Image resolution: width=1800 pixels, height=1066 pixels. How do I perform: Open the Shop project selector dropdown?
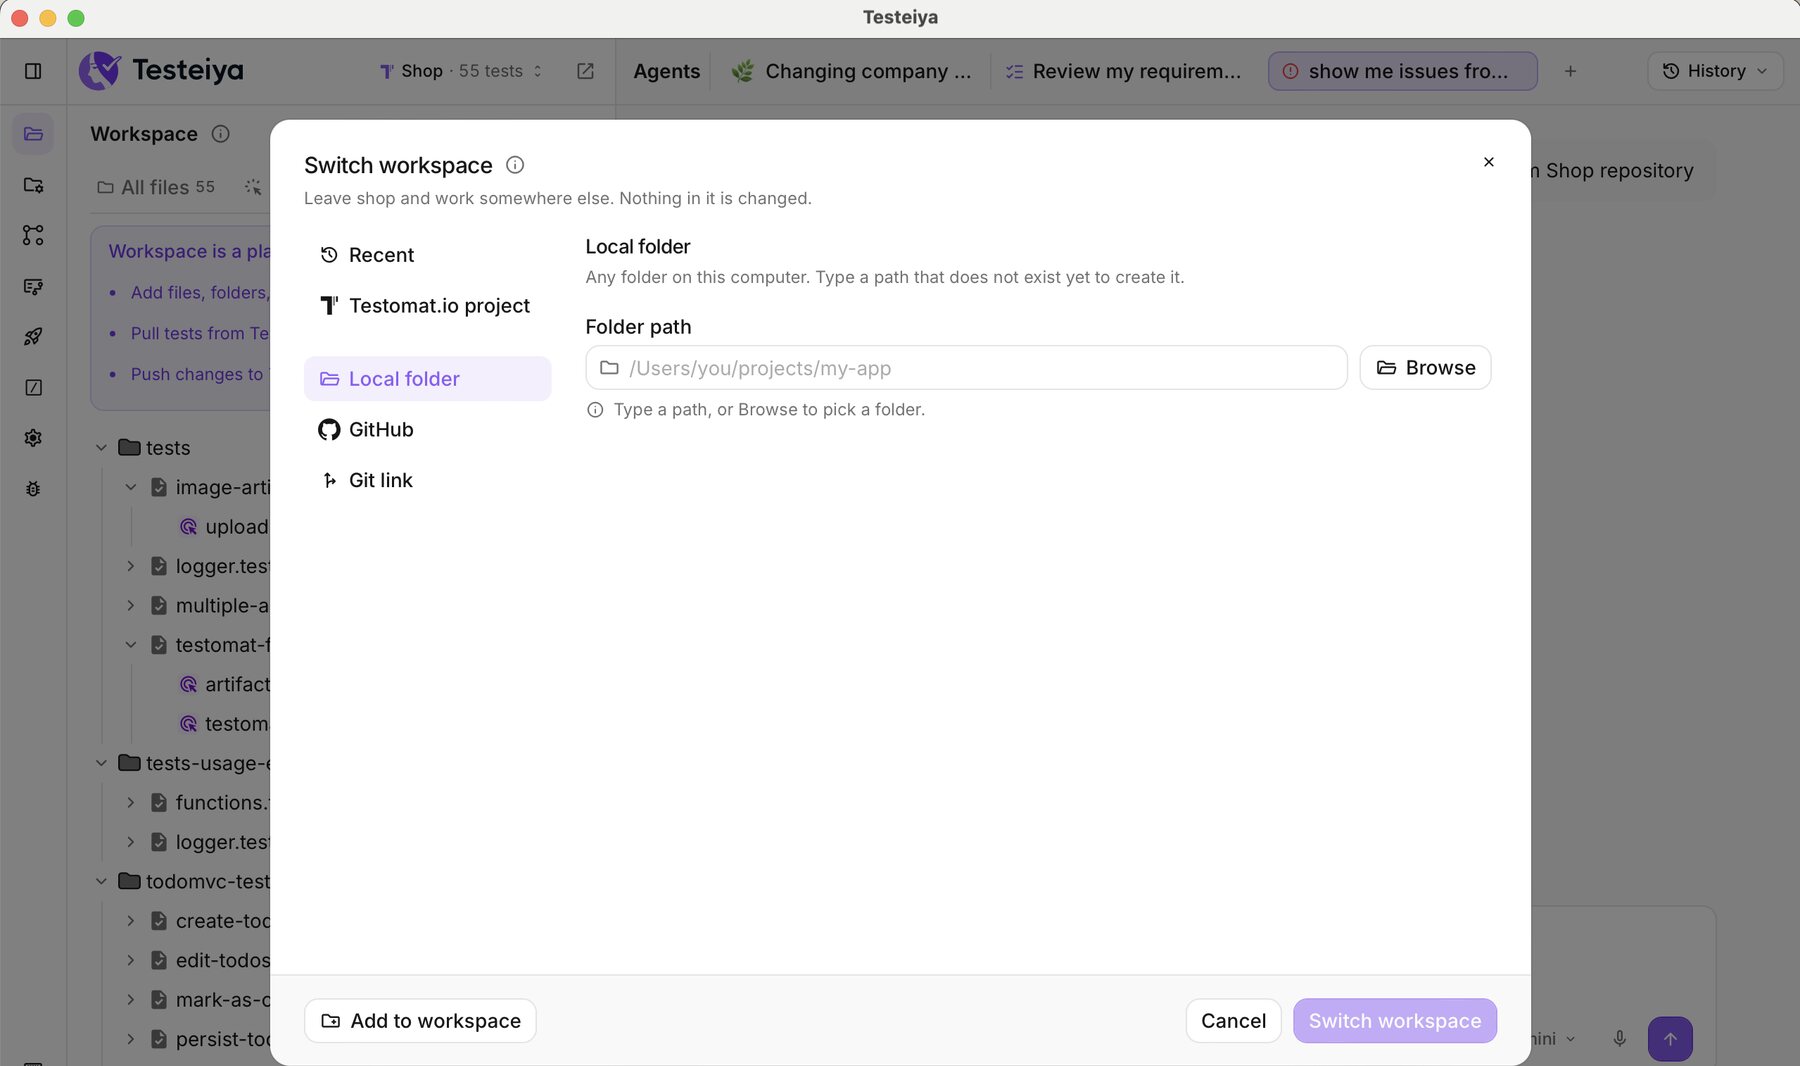click(461, 71)
